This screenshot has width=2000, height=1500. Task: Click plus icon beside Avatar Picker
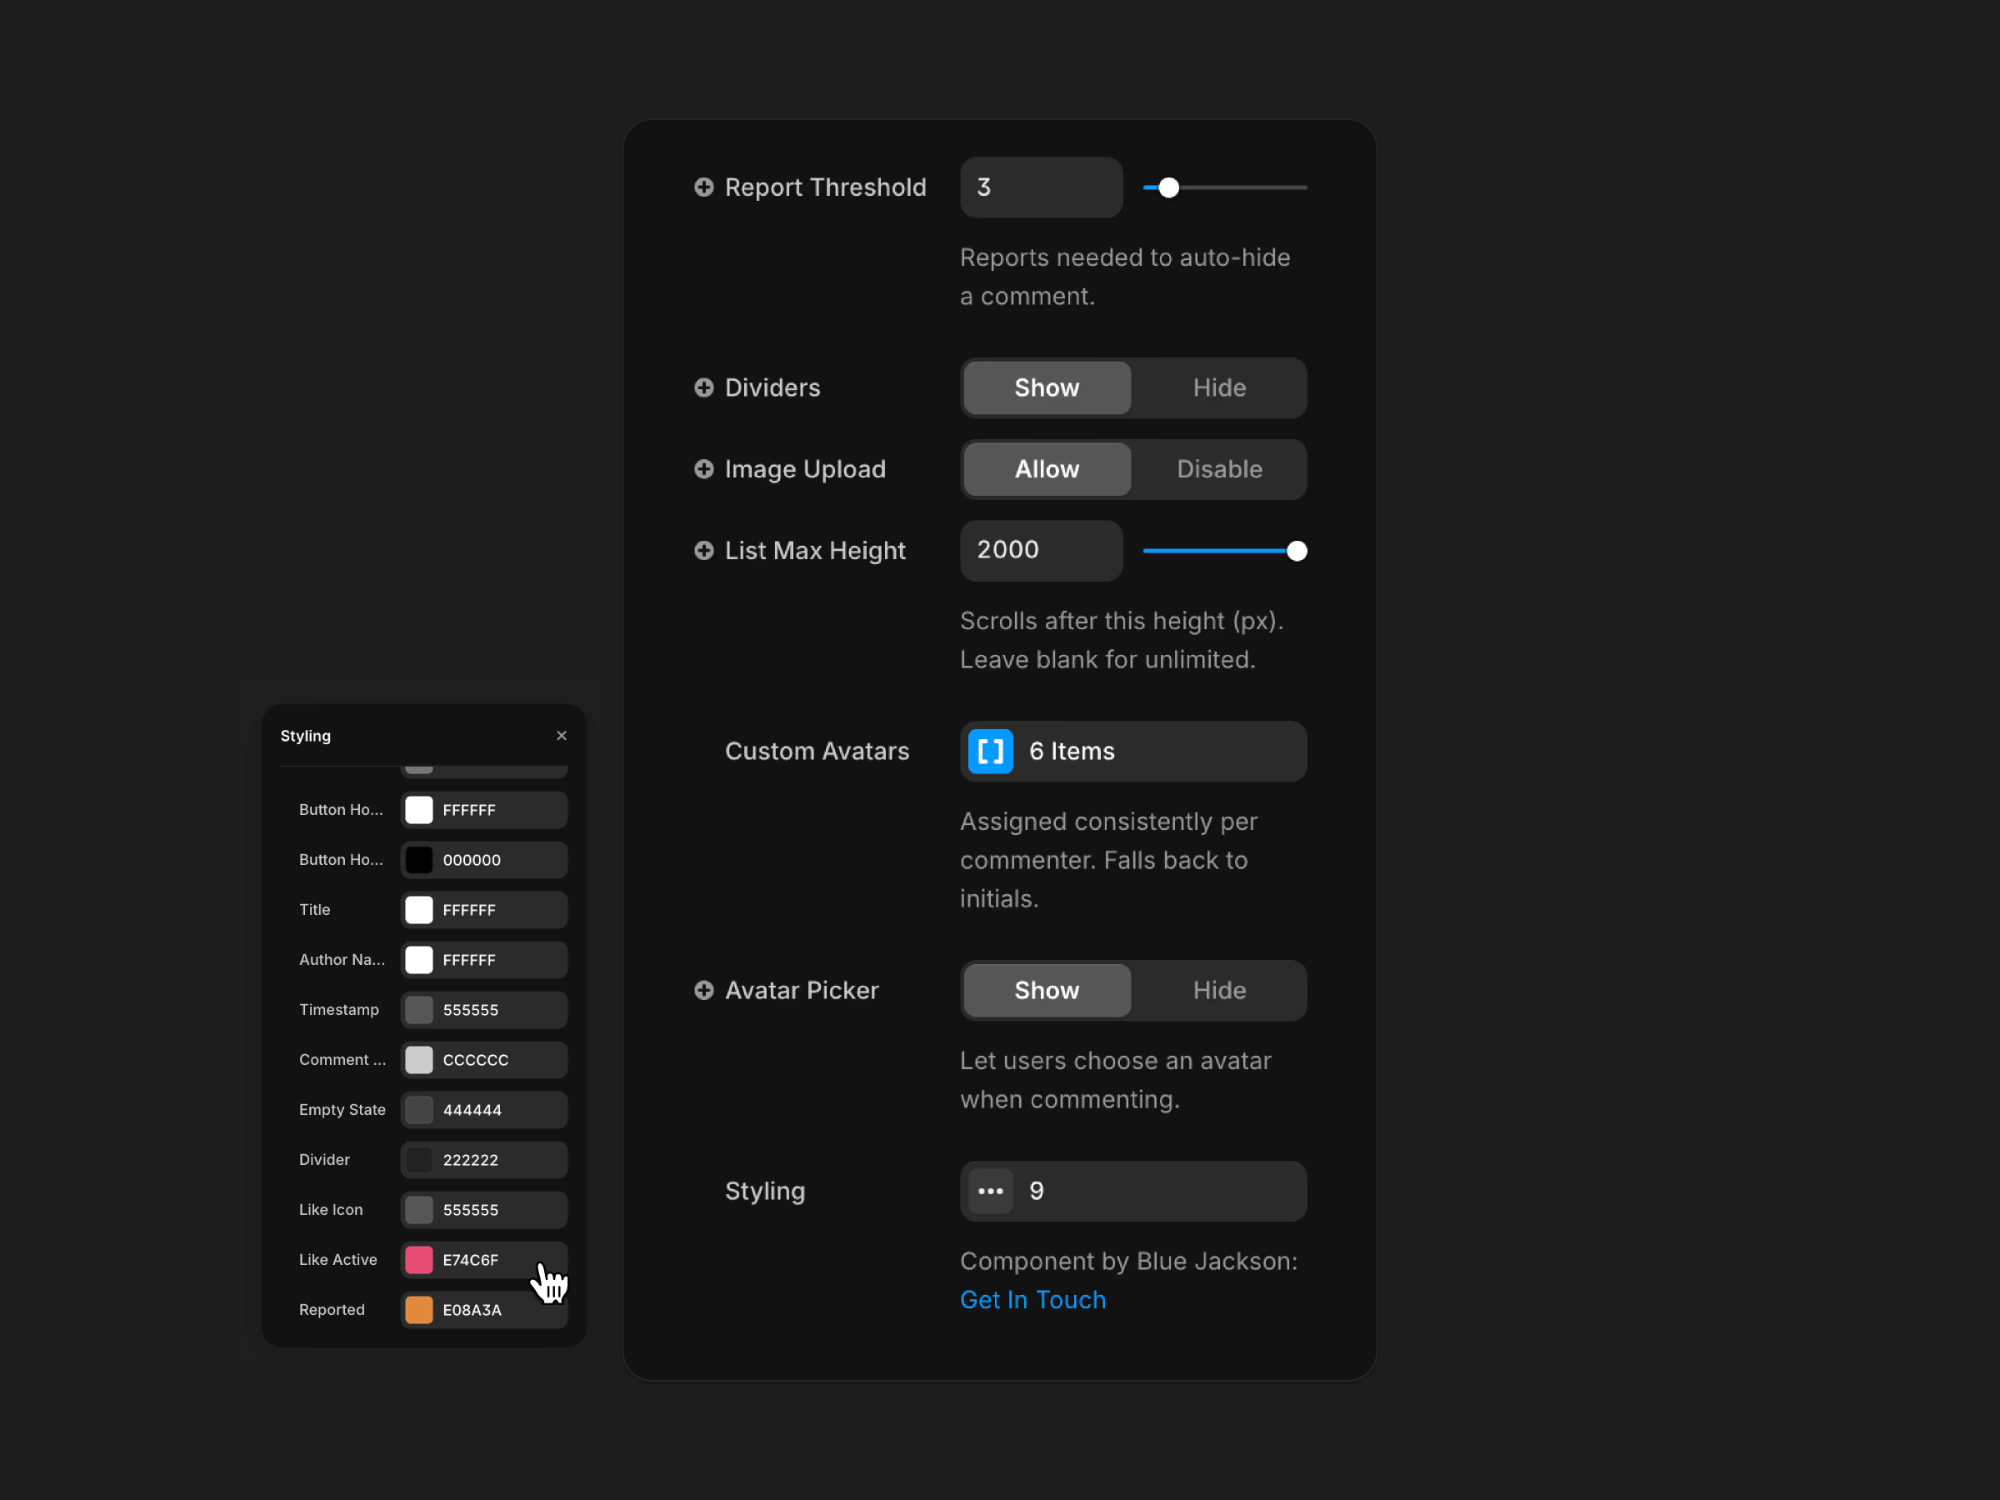pos(704,990)
